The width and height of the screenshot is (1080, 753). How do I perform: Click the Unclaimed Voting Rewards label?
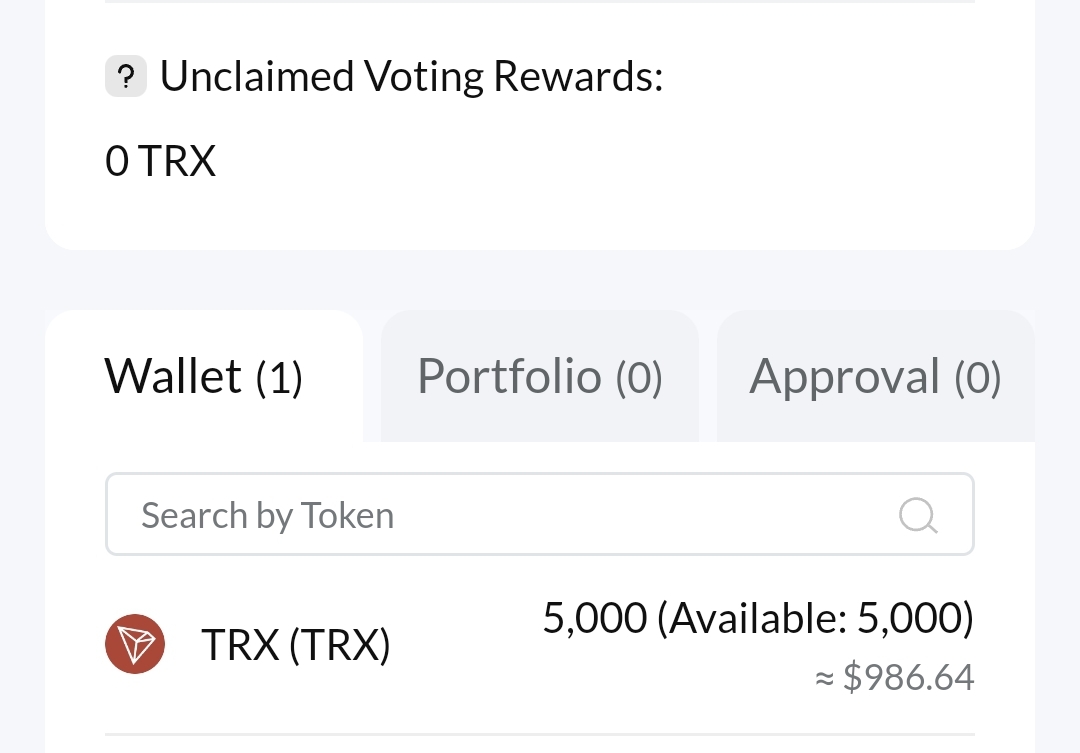point(411,77)
